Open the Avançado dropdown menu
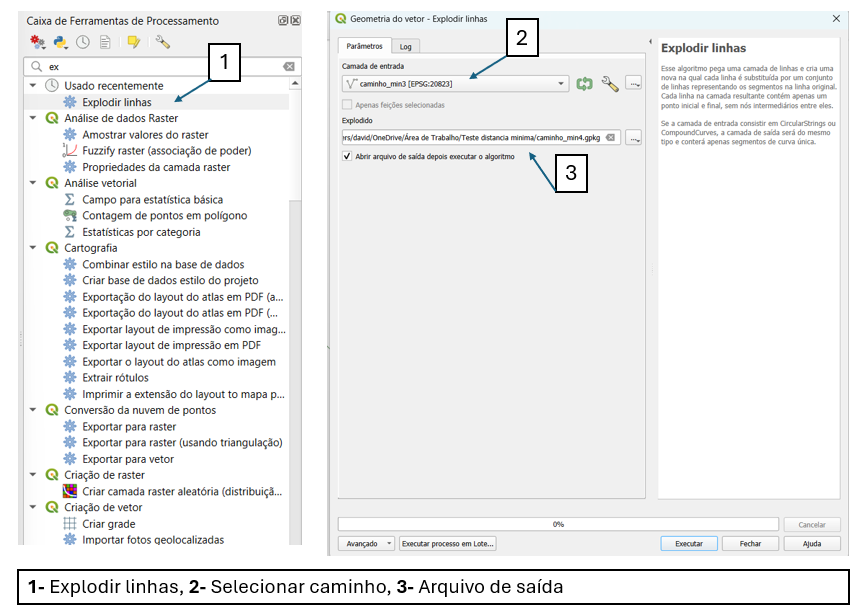The height and width of the screenshot is (612, 859). coord(366,543)
